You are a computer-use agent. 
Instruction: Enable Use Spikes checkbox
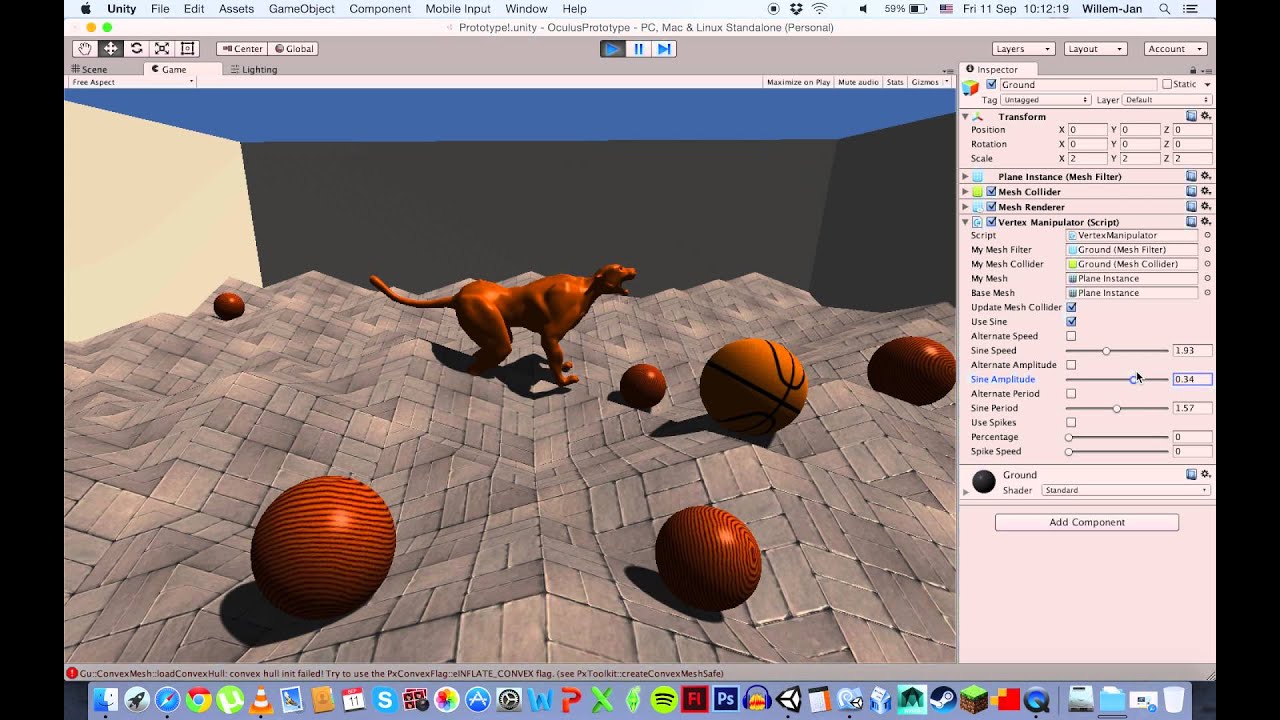point(1071,422)
